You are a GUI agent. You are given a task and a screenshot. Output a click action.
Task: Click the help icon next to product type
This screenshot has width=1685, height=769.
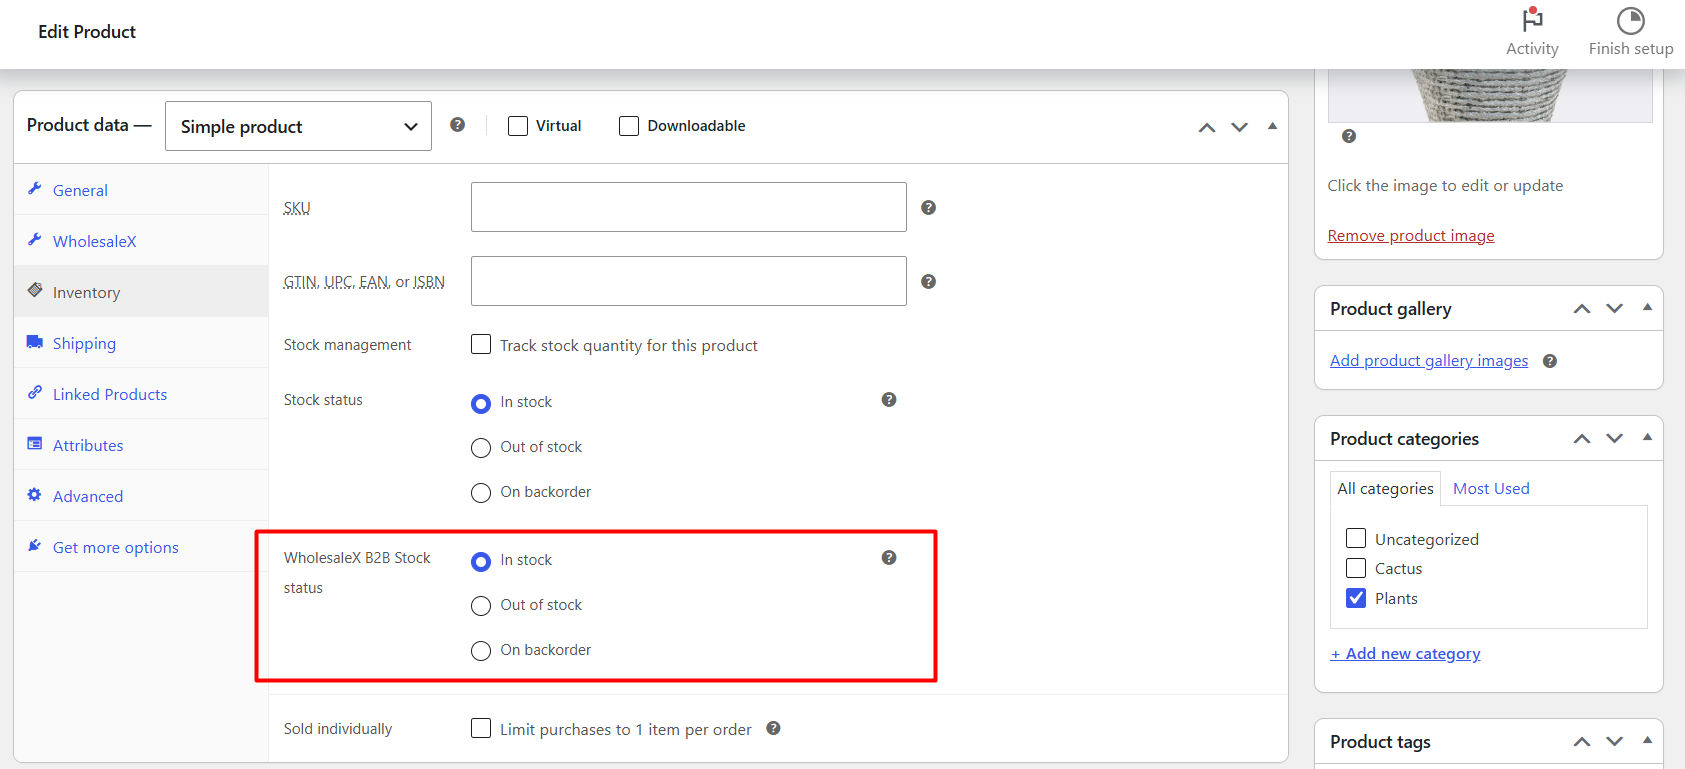457,125
